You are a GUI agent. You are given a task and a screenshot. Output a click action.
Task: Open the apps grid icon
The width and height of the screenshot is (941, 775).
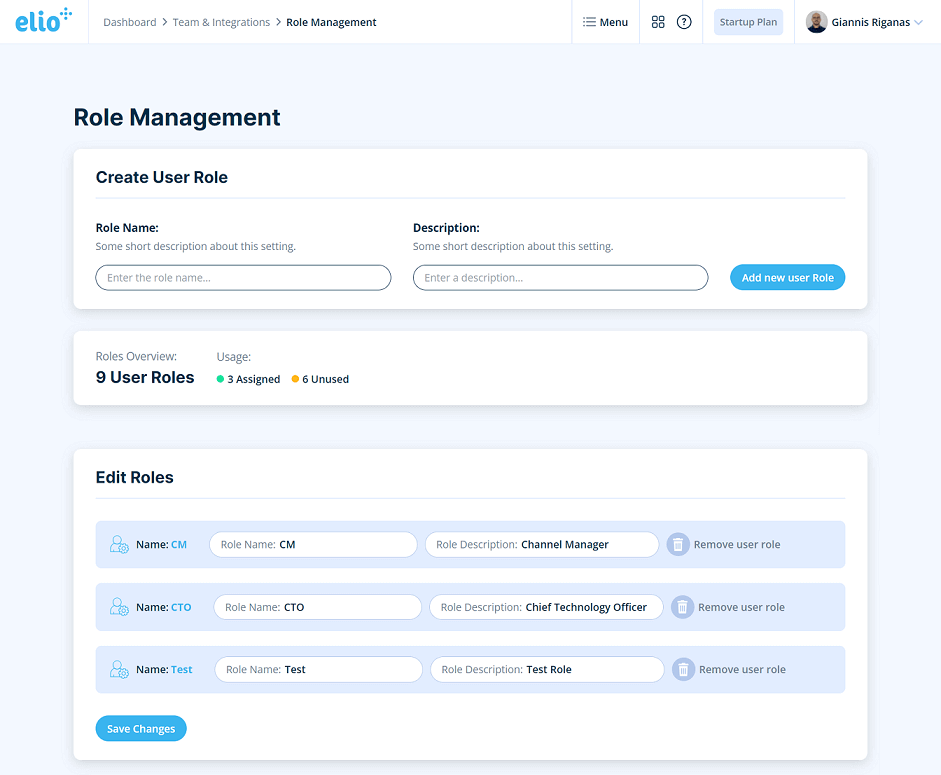(x=658, y=22)
